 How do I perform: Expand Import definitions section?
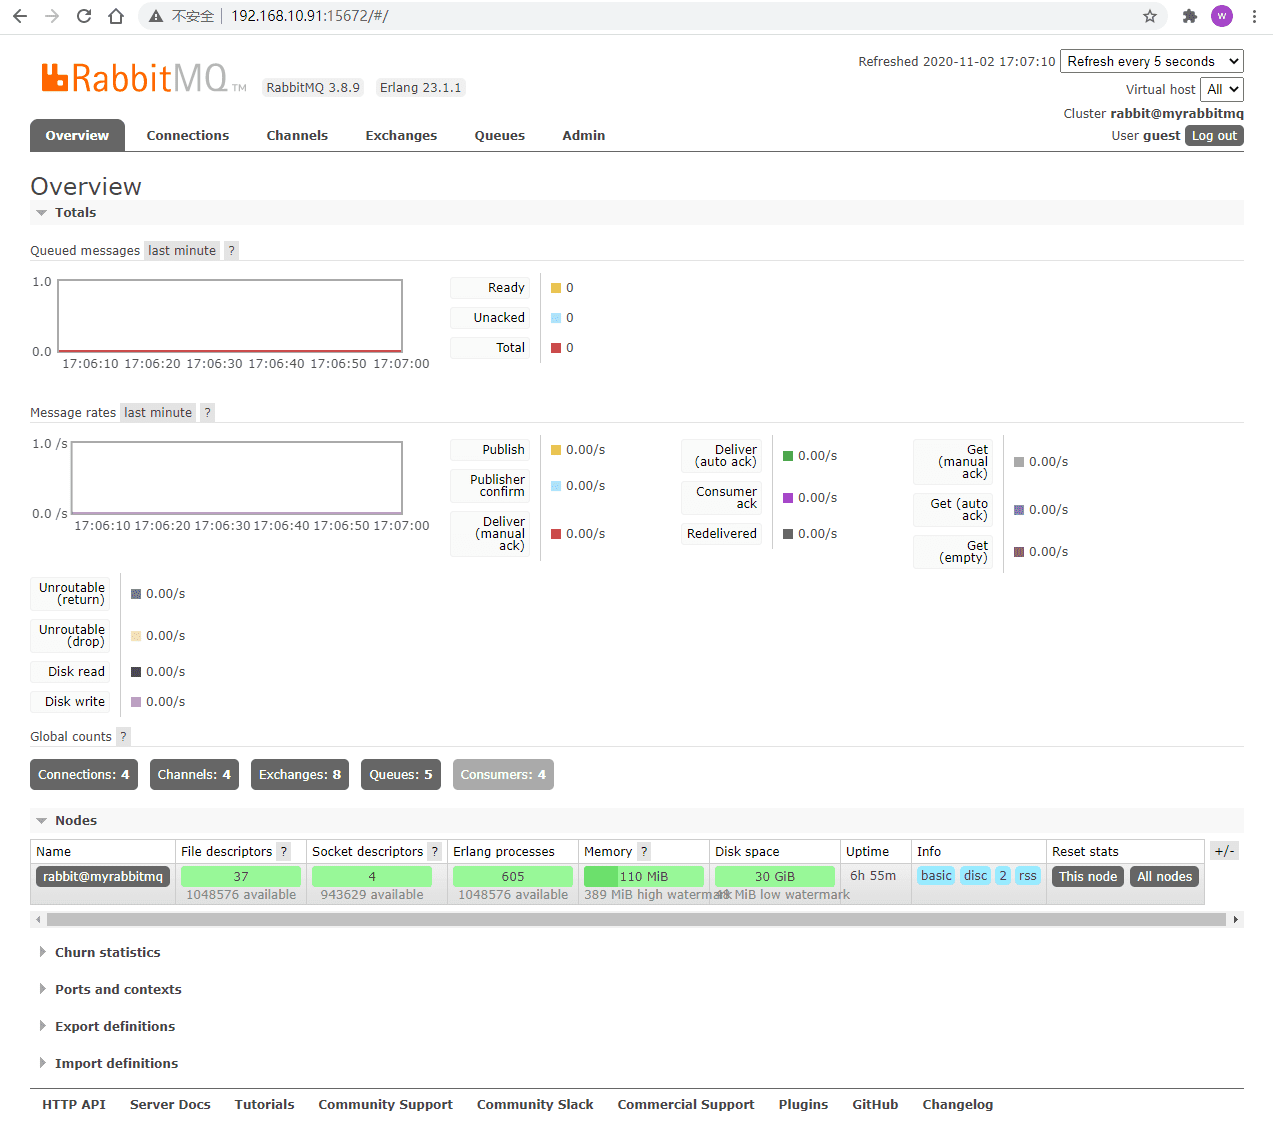coord(108,1064)
